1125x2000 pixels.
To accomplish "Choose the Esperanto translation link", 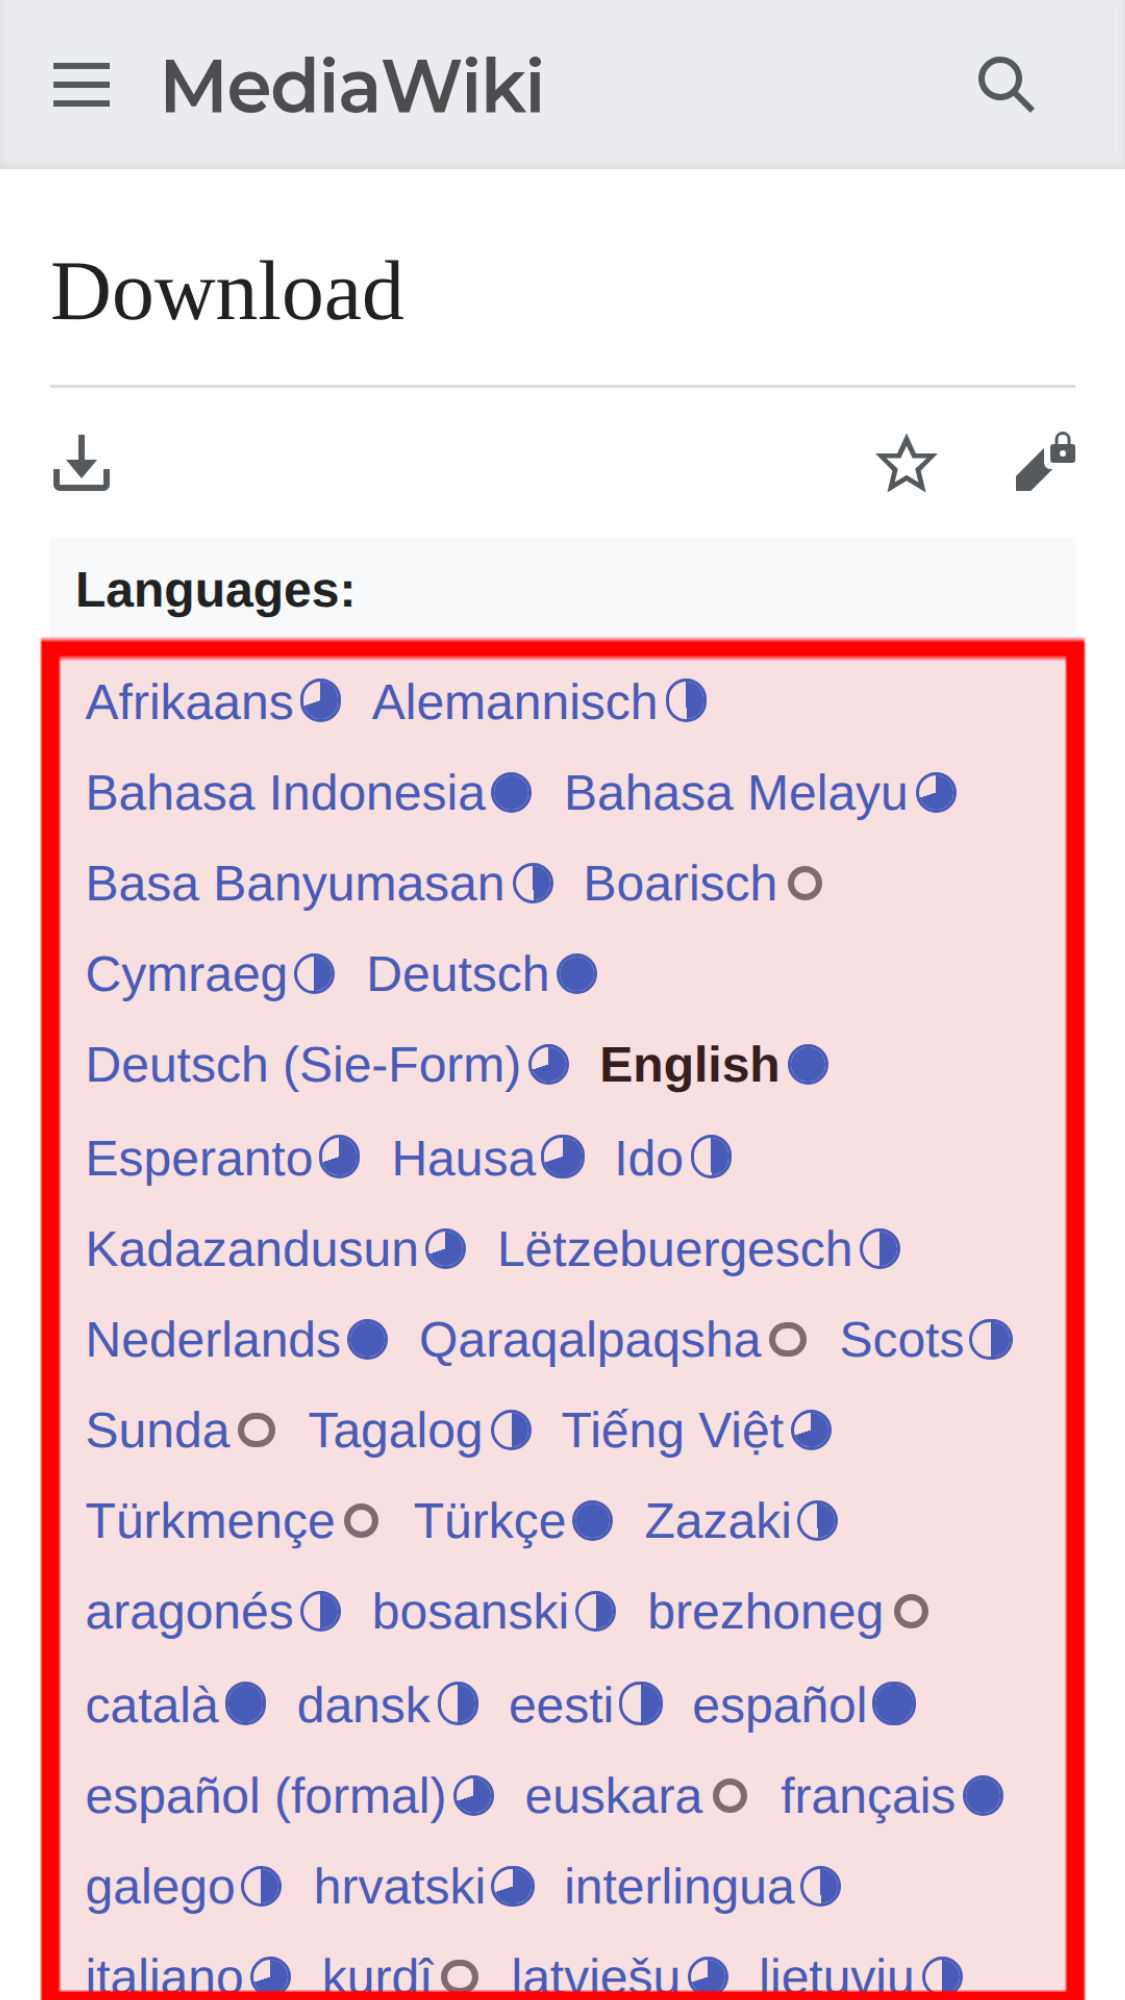I will [x=199, y=1159].
